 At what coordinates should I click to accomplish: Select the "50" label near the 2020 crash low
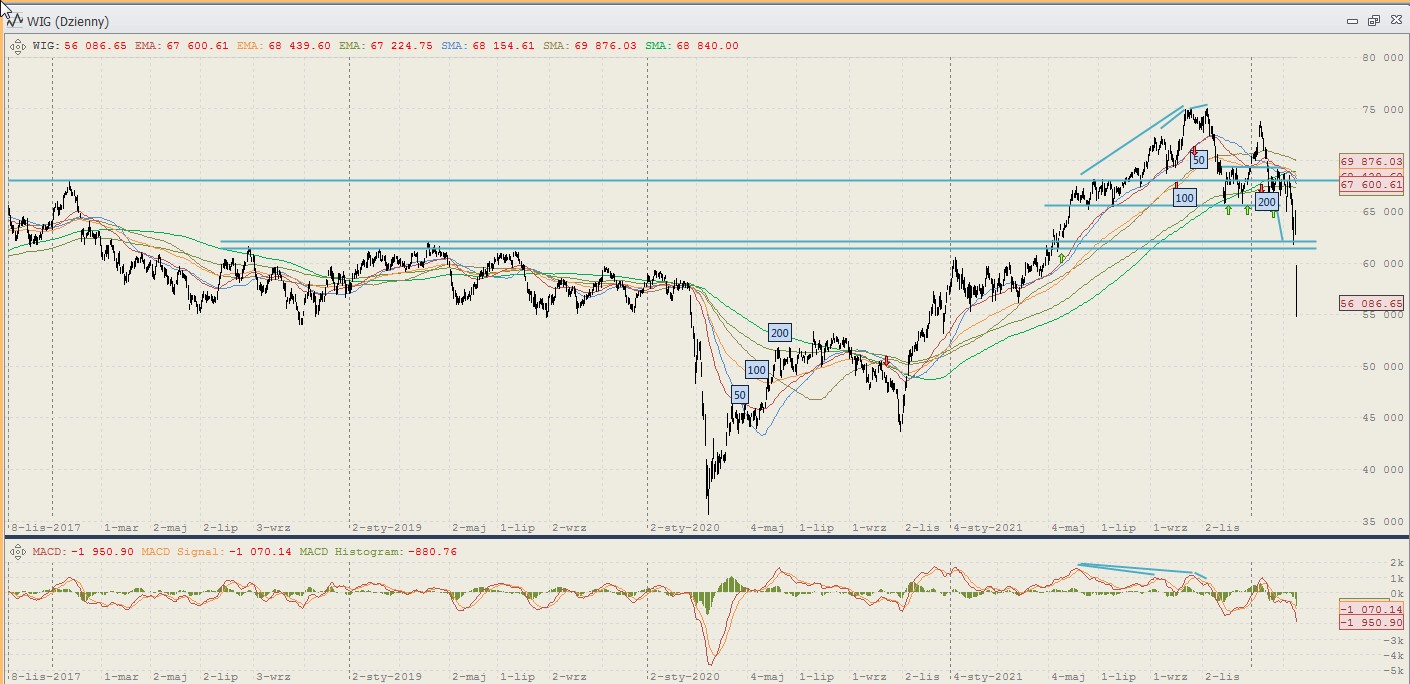tap(739, 395)
